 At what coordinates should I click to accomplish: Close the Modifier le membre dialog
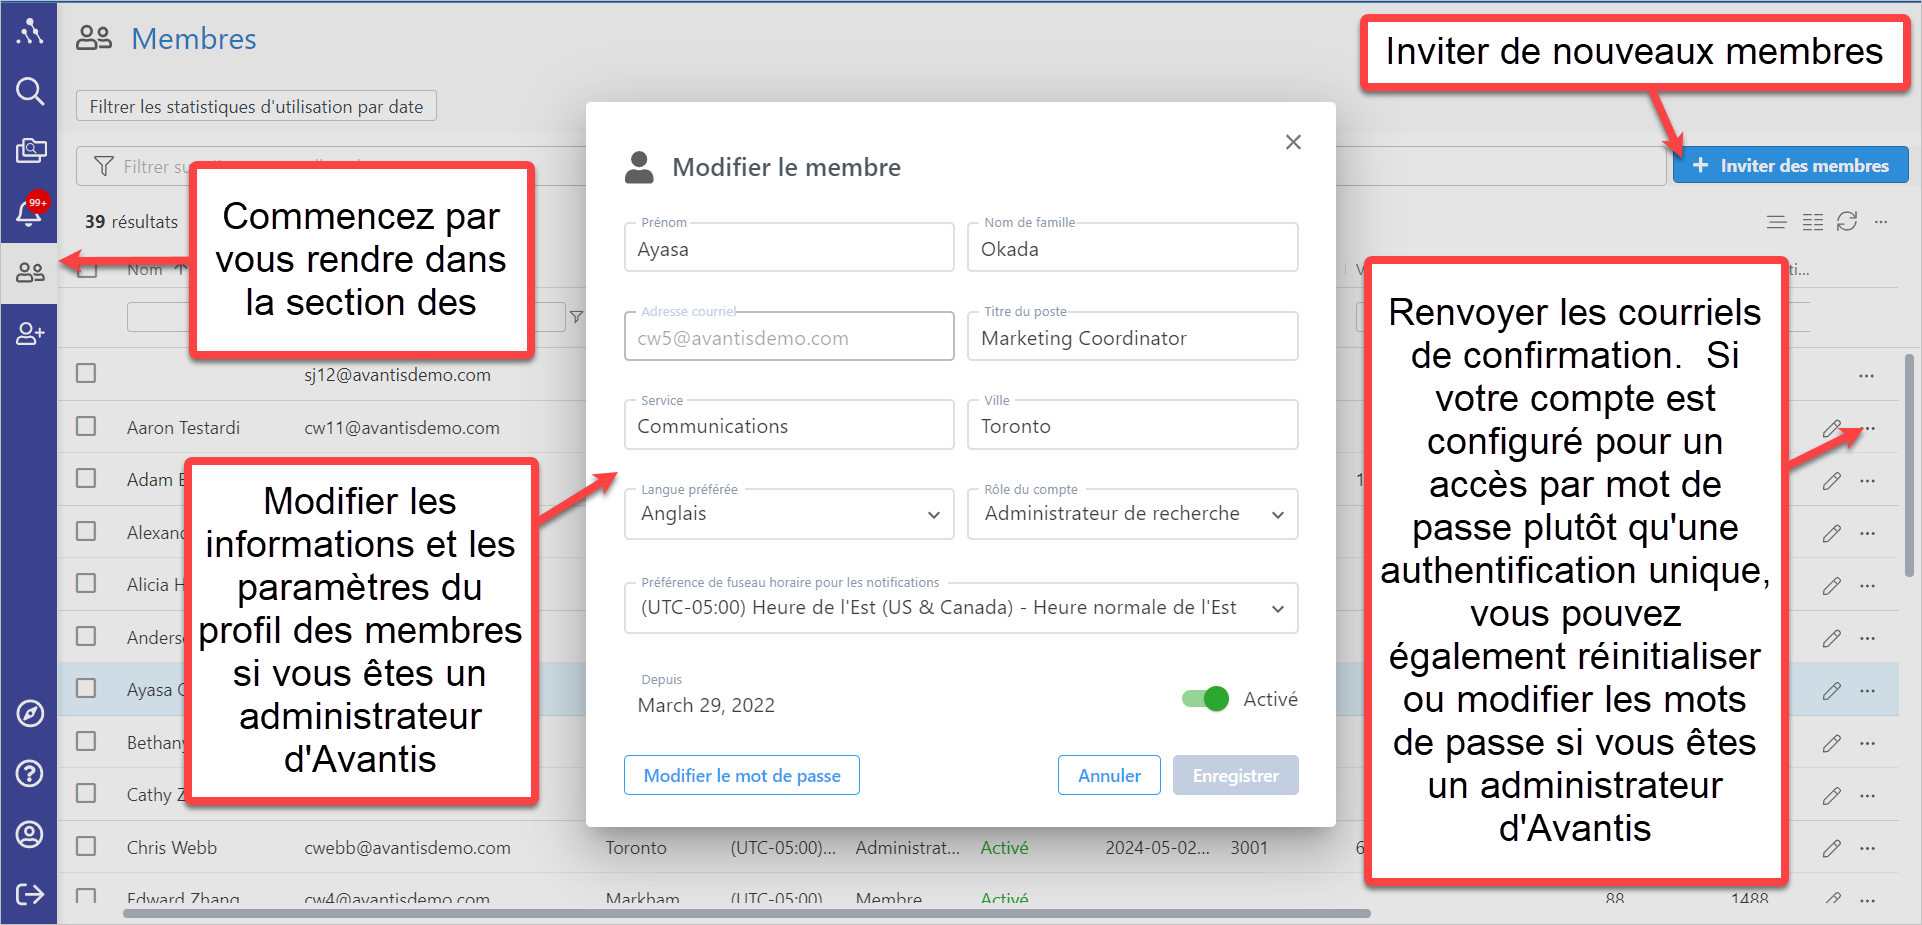(1293, 142)
